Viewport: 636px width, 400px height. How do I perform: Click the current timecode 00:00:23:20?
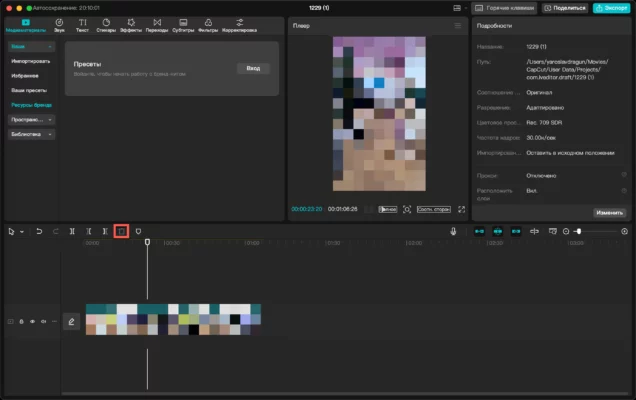tap(307, 209)
